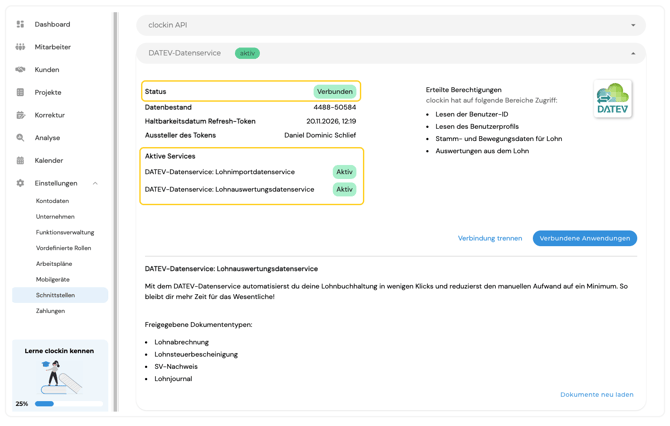This screenshot has height=426, width=670.
Task: Click the green aktiv badge
Action: [x=247, y=53]
